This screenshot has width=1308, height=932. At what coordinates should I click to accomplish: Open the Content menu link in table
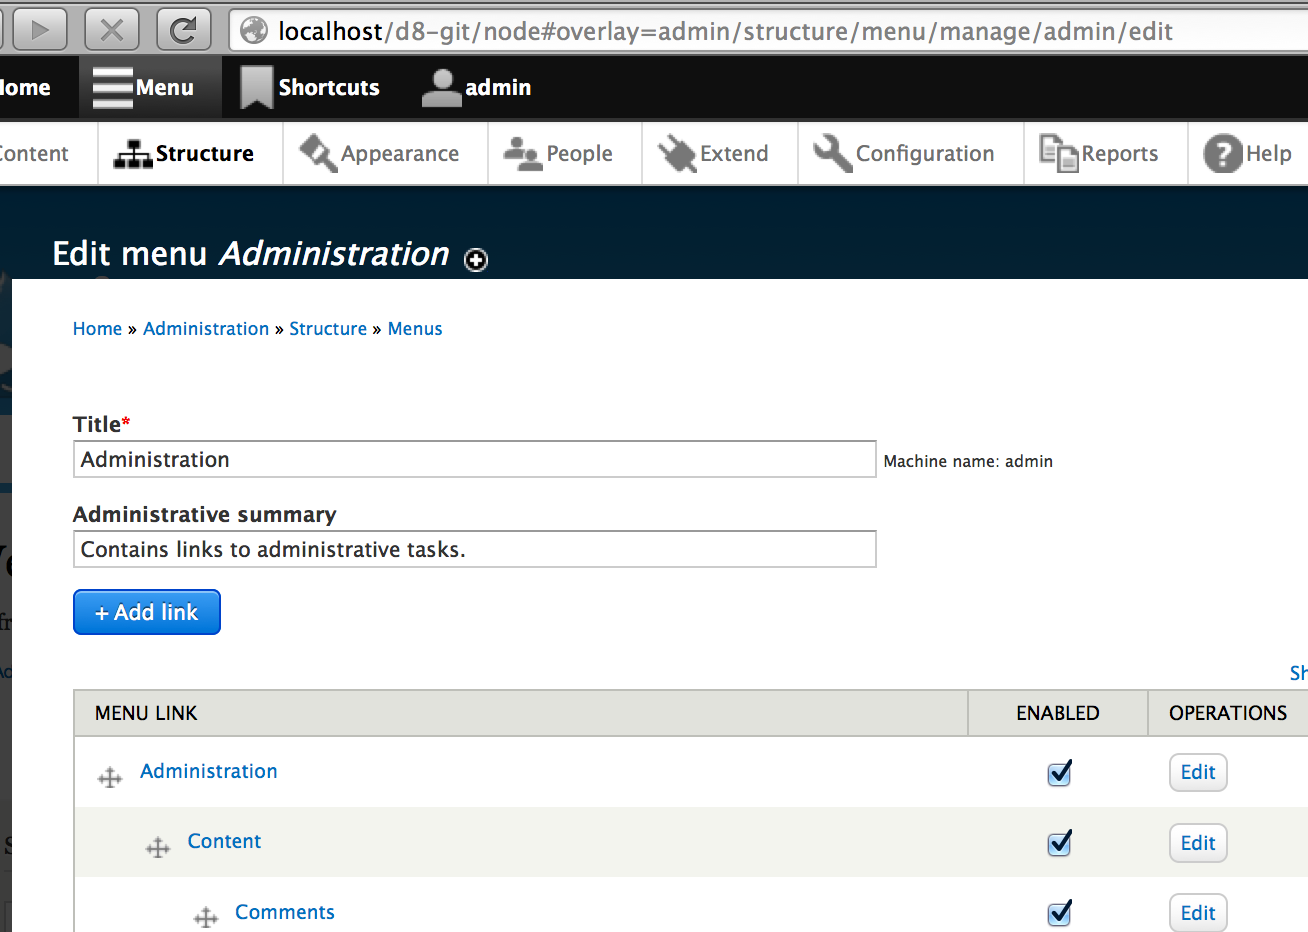click(x=224, y=841)
